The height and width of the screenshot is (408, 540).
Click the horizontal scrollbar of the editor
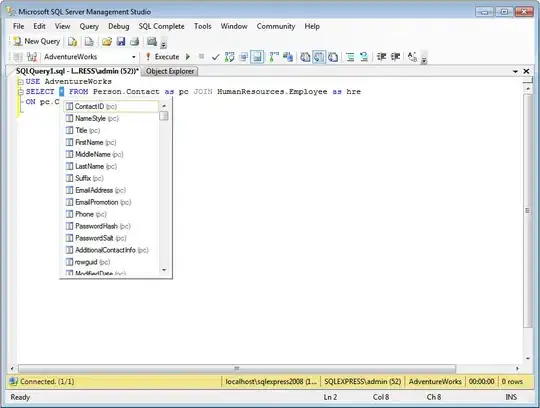(x=237, y=368)
